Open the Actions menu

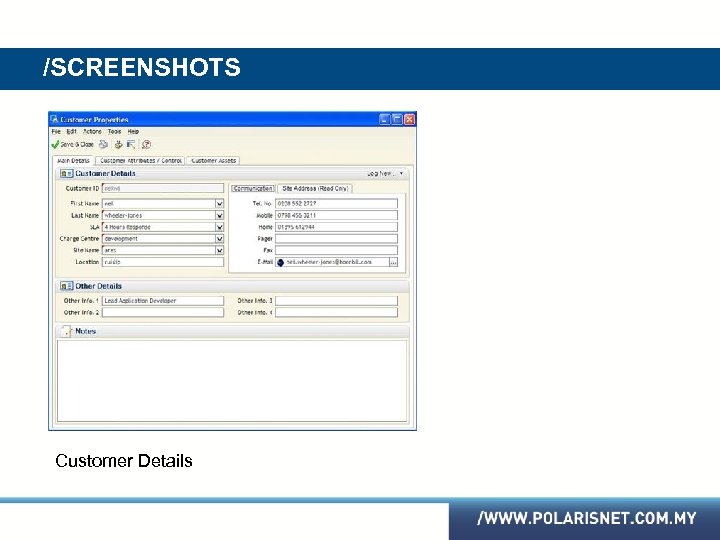pyautogui.click(x=92, y=131)
